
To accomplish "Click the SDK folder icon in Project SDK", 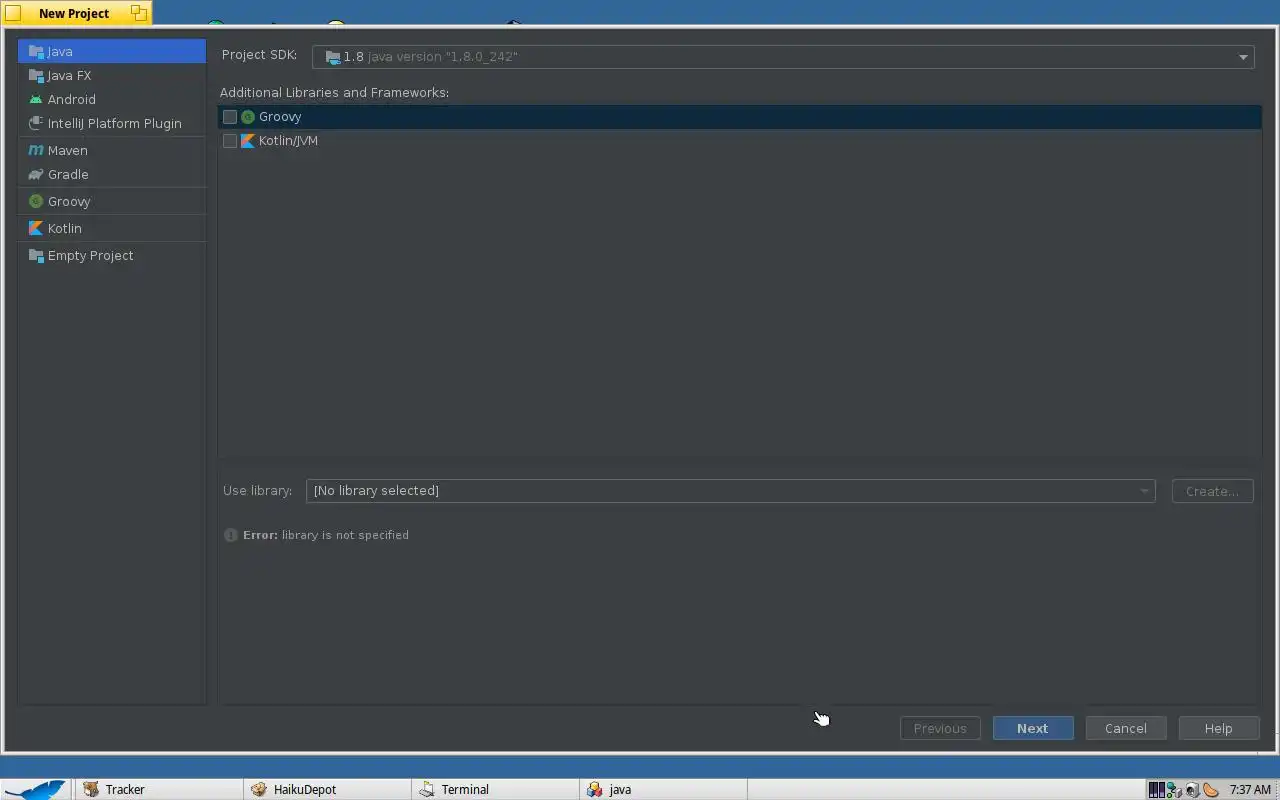I will coord(333,57).
